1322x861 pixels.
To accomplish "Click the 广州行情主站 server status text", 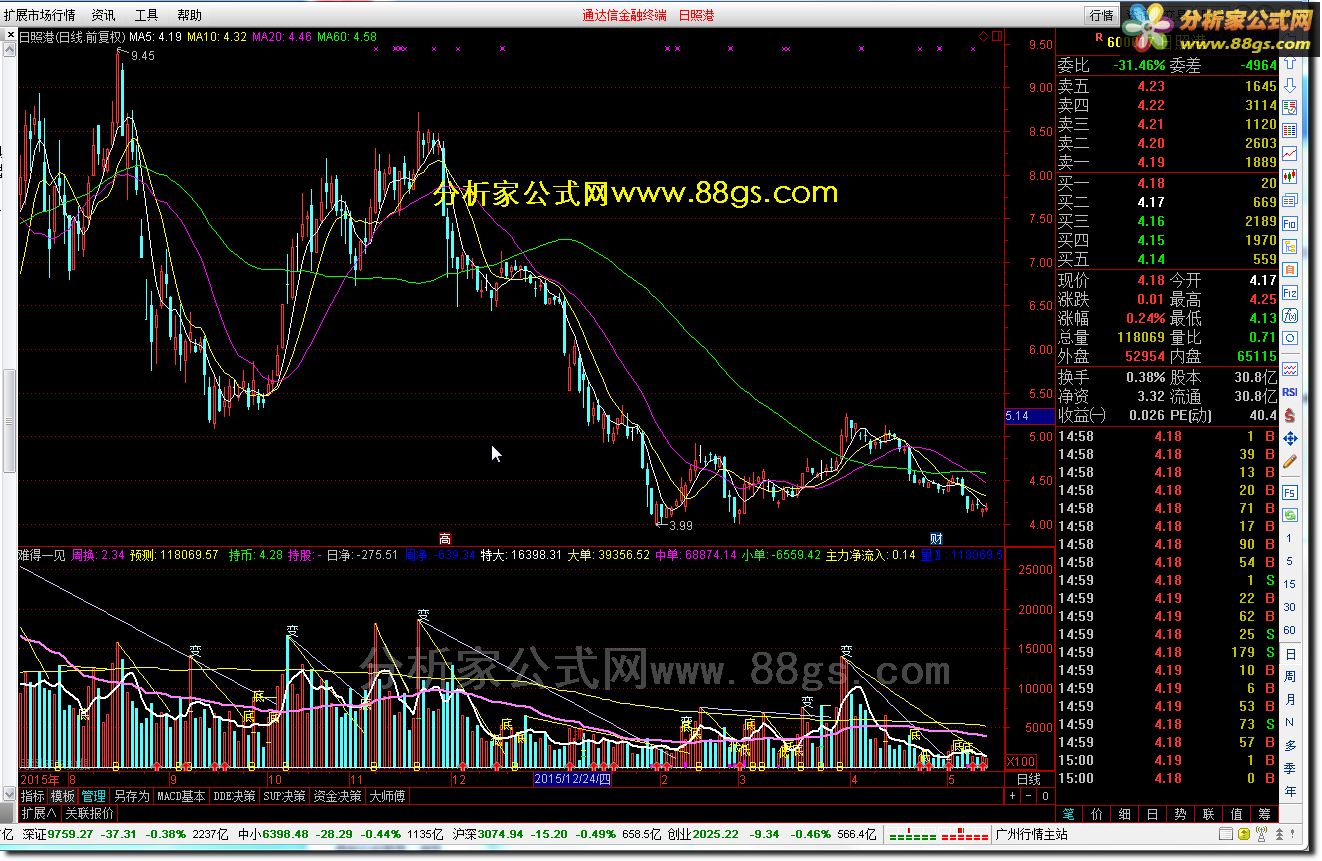I will (x=1032, y=834).
